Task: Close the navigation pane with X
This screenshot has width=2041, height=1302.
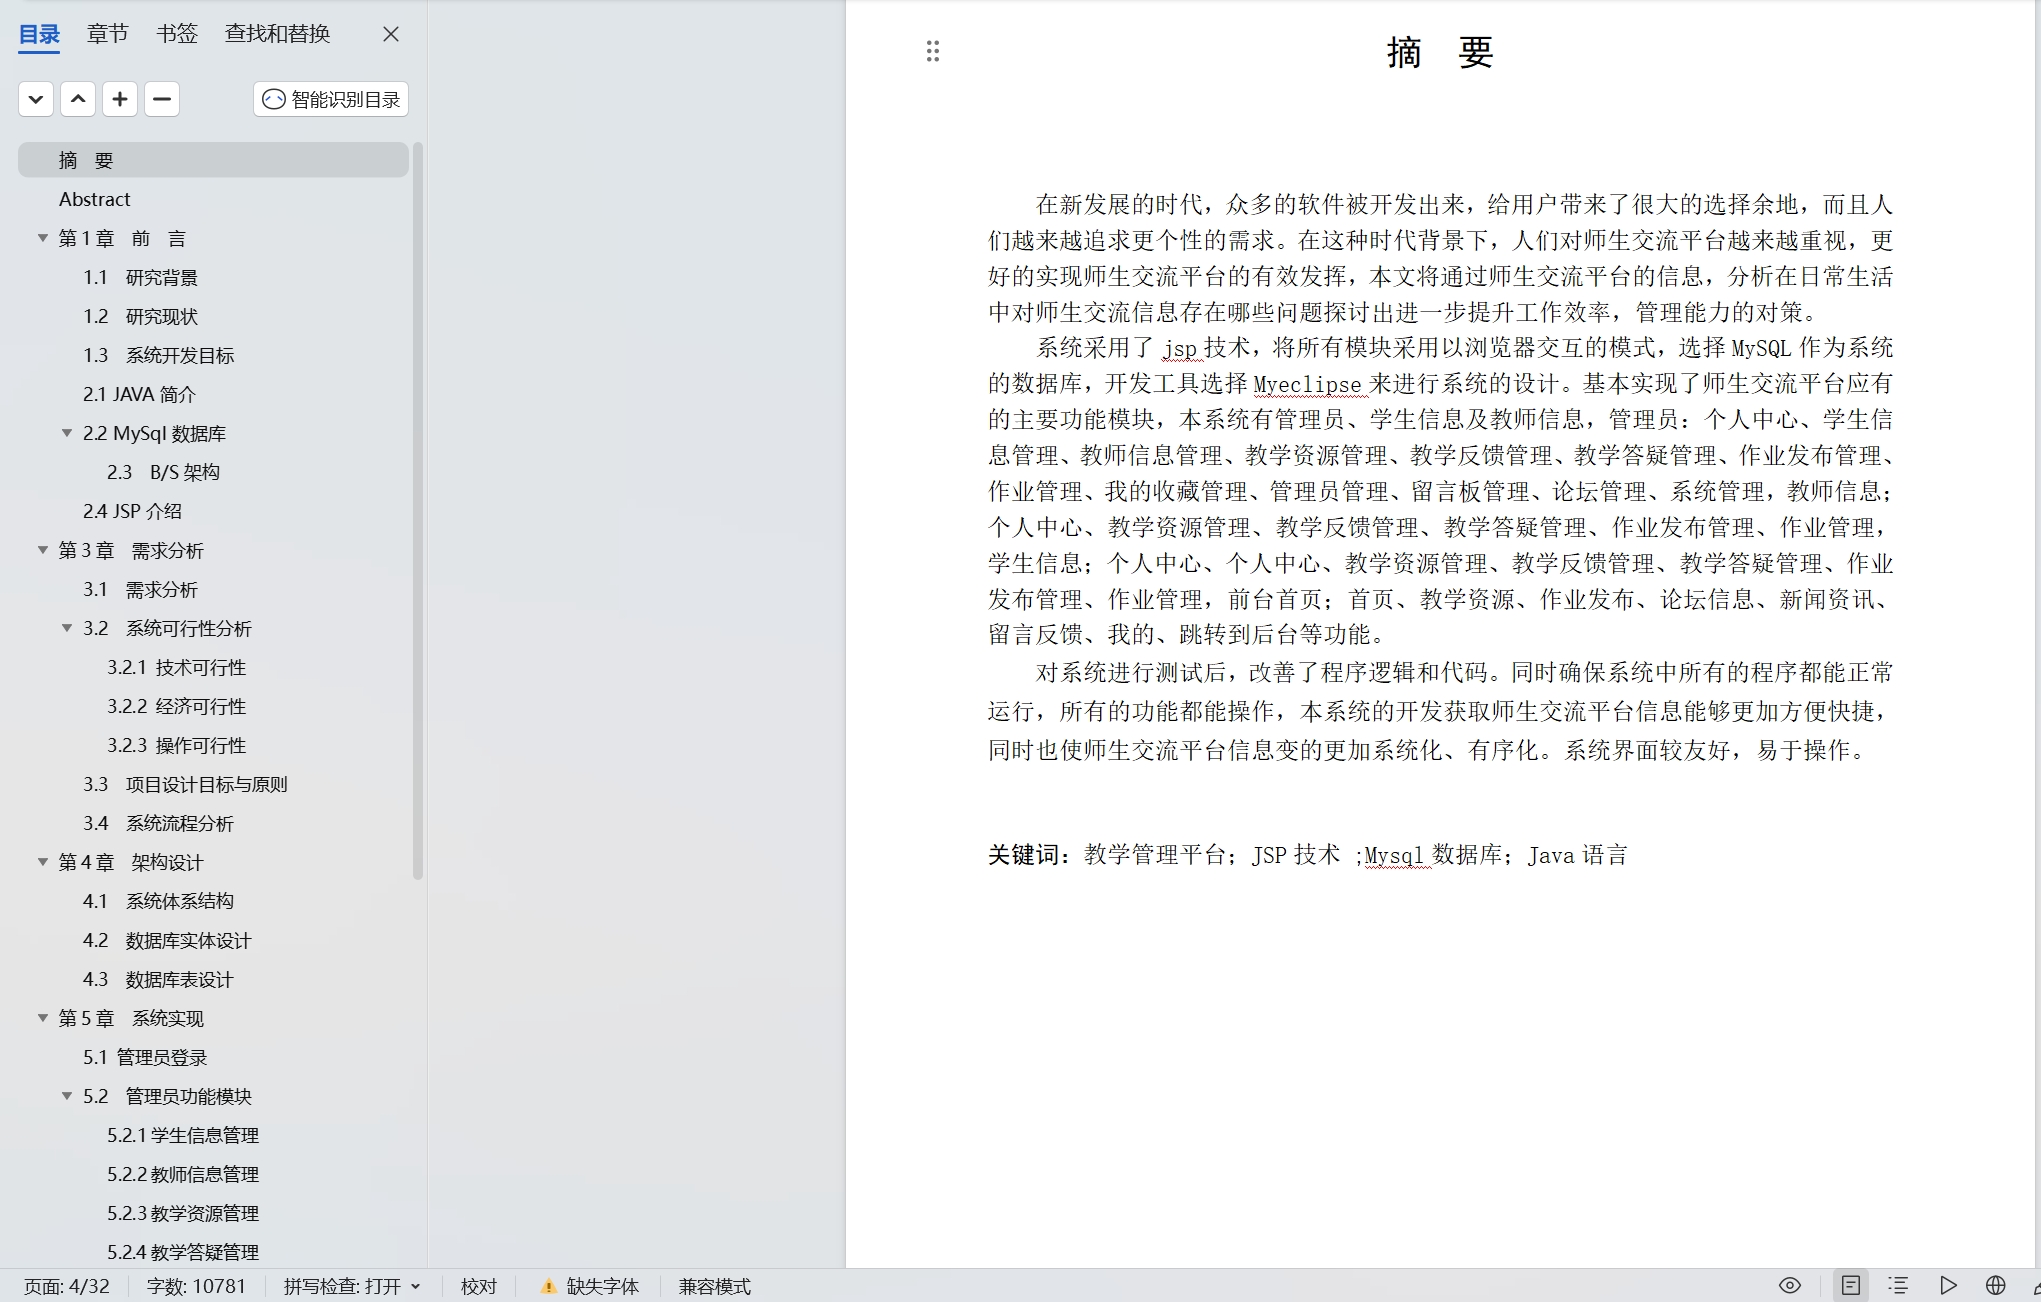Action: [x=391, y=34]
